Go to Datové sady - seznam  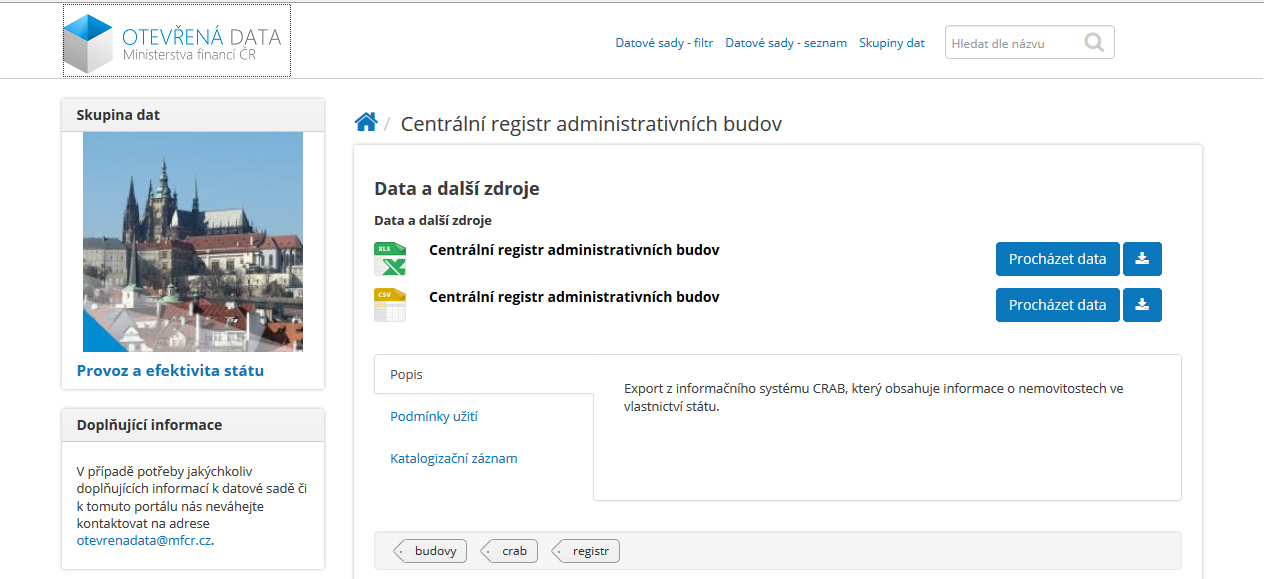pyautogui.click(x=786, y=43)
